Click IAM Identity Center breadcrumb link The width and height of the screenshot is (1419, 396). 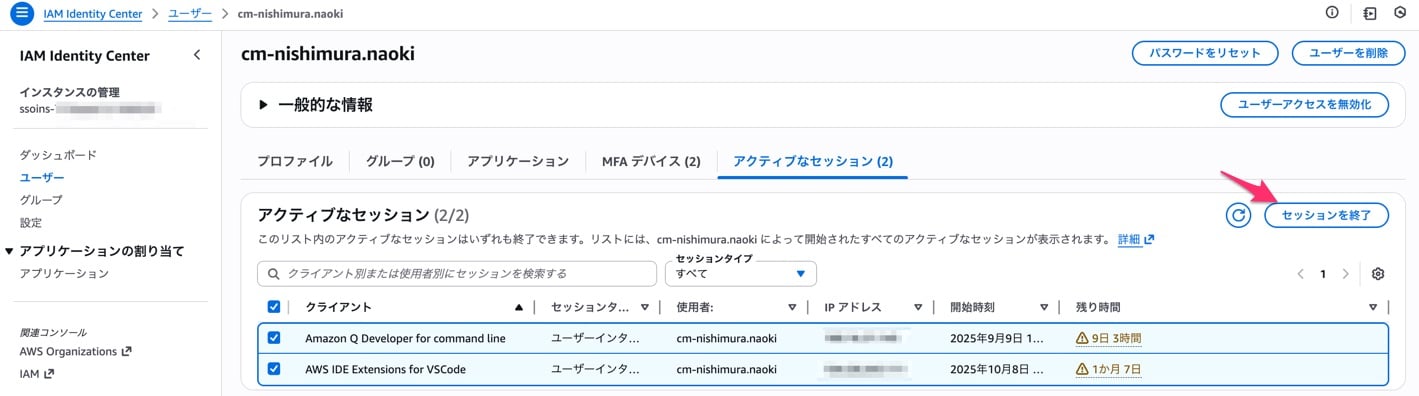coord(92,14)
